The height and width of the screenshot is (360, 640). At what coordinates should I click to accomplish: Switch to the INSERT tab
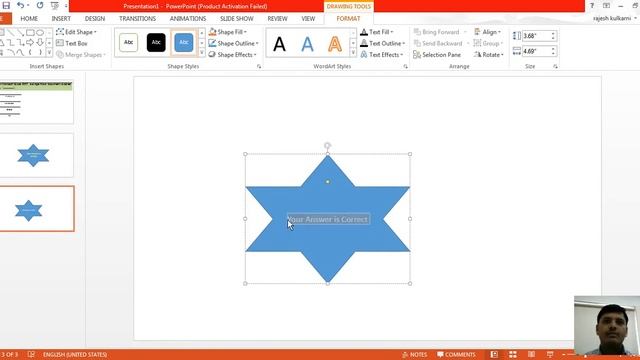point(61,19)
